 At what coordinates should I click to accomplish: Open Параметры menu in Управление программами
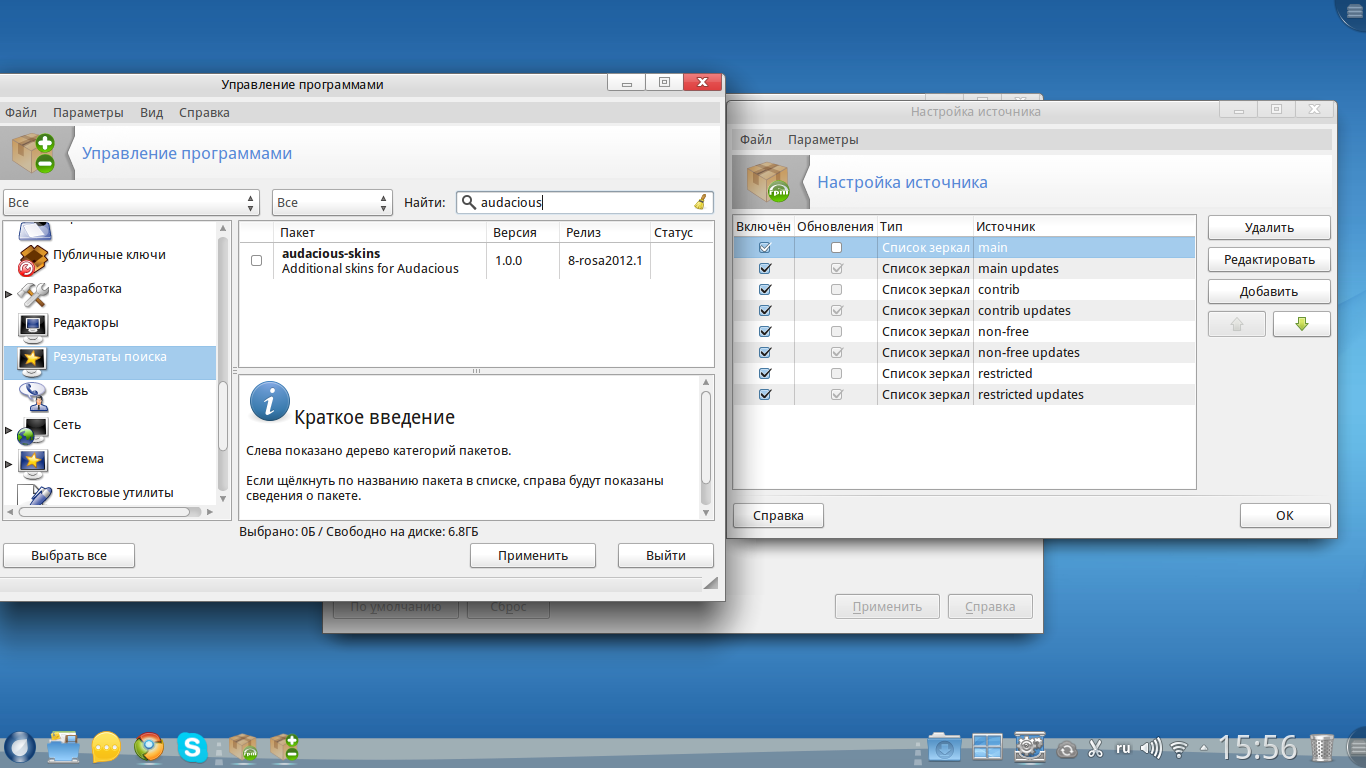88,112
